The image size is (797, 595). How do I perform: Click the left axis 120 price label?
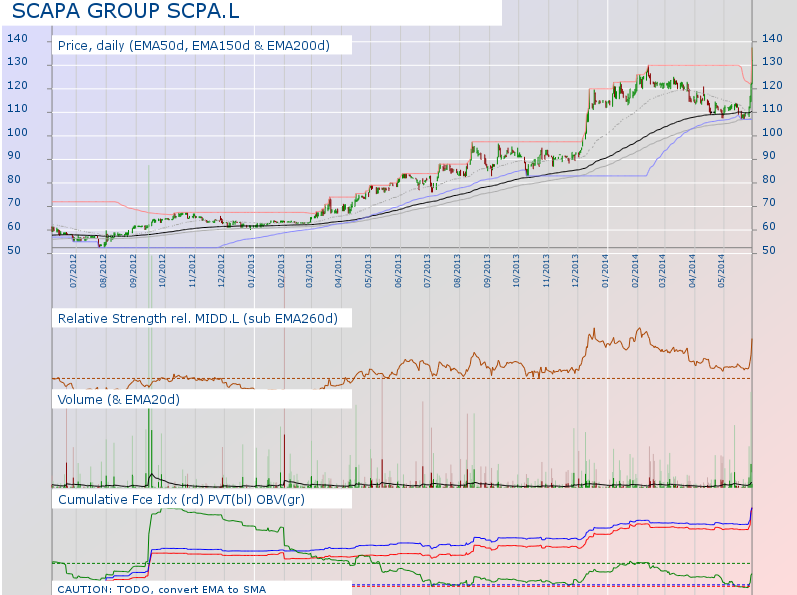coord(17,85)
